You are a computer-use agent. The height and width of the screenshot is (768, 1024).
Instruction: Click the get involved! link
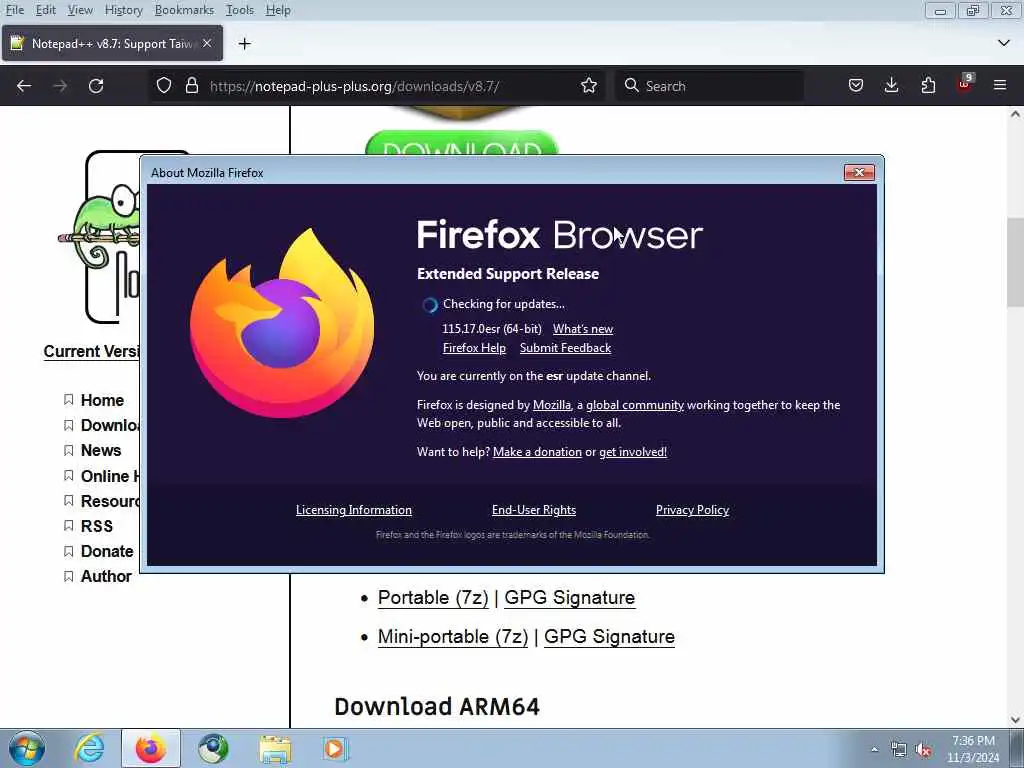point(633,452)
